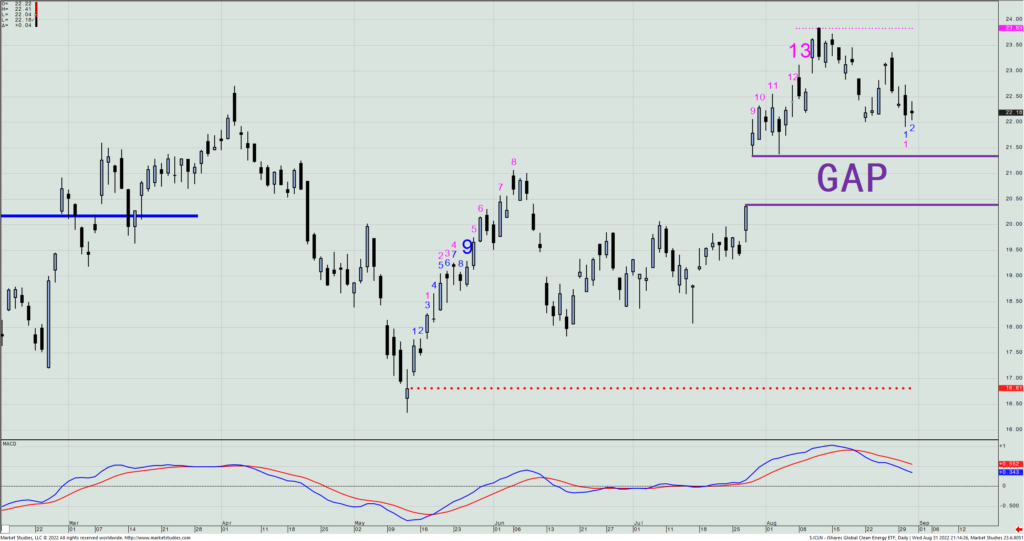This screenshot has width=1024, height=541.
Task: Select the lower purple gap boundary line
Action: coord(871,205)
